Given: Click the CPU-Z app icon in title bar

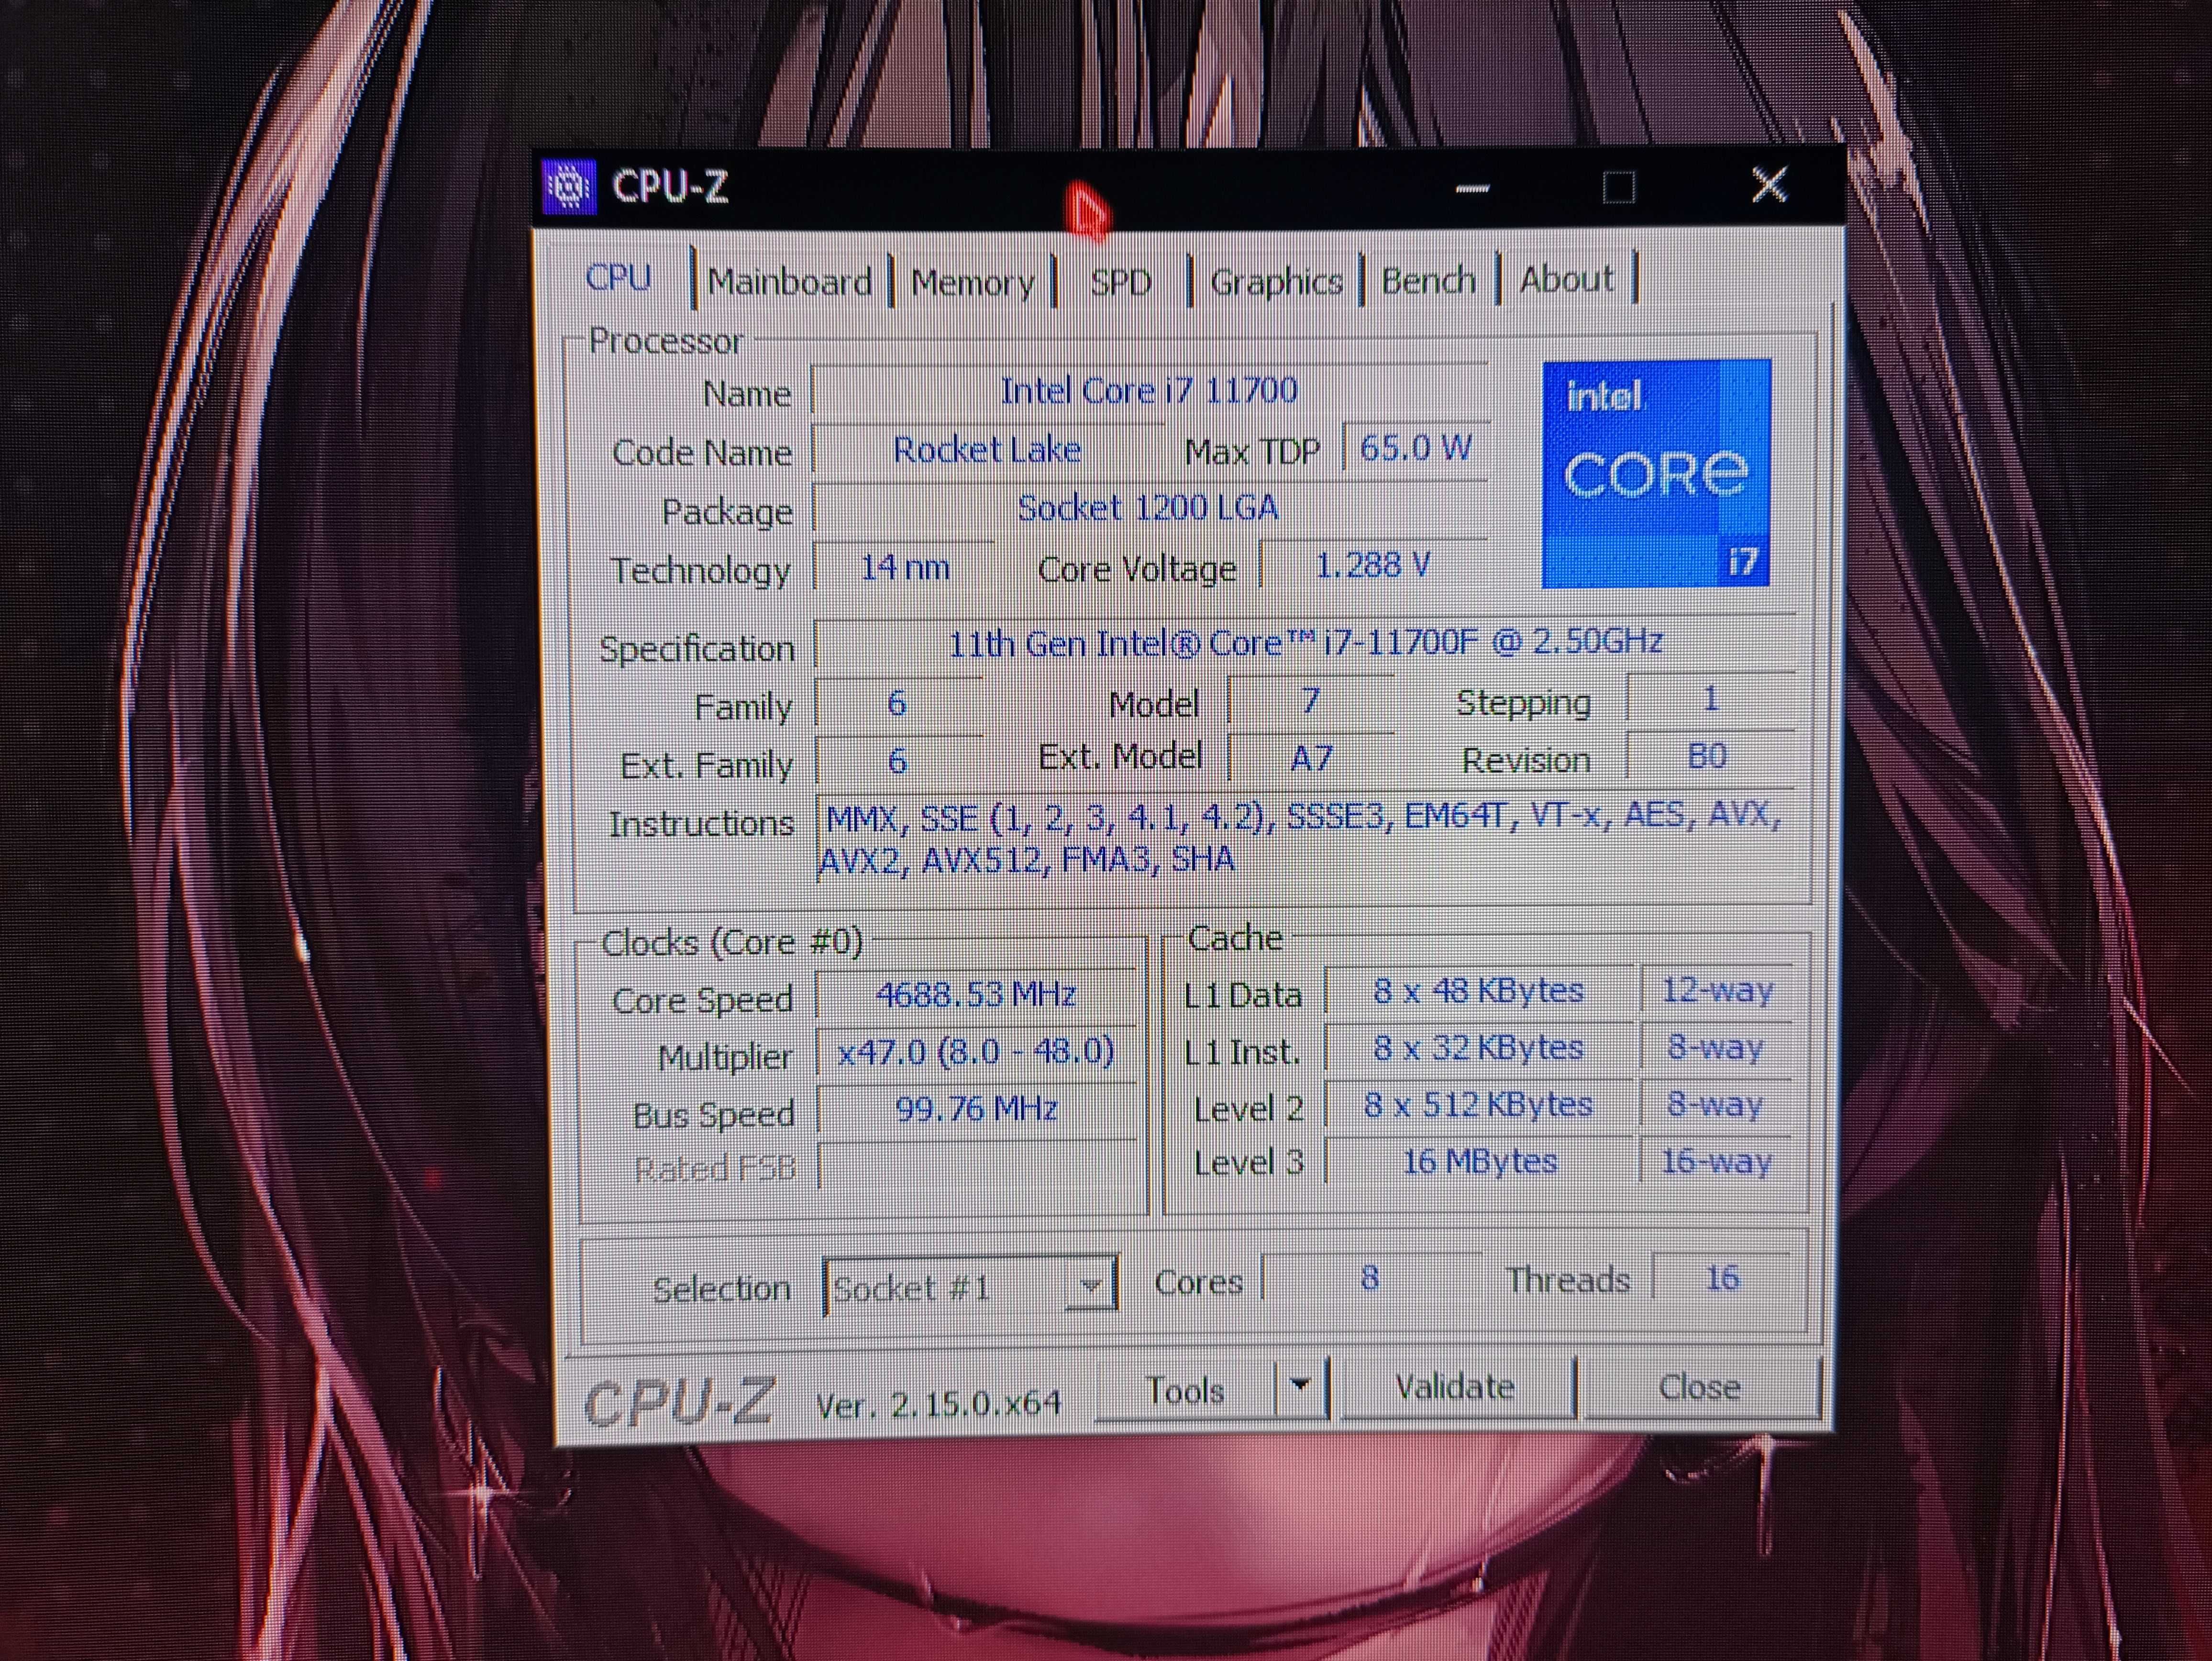Looking at the screenshot, I should click(569, 186).
